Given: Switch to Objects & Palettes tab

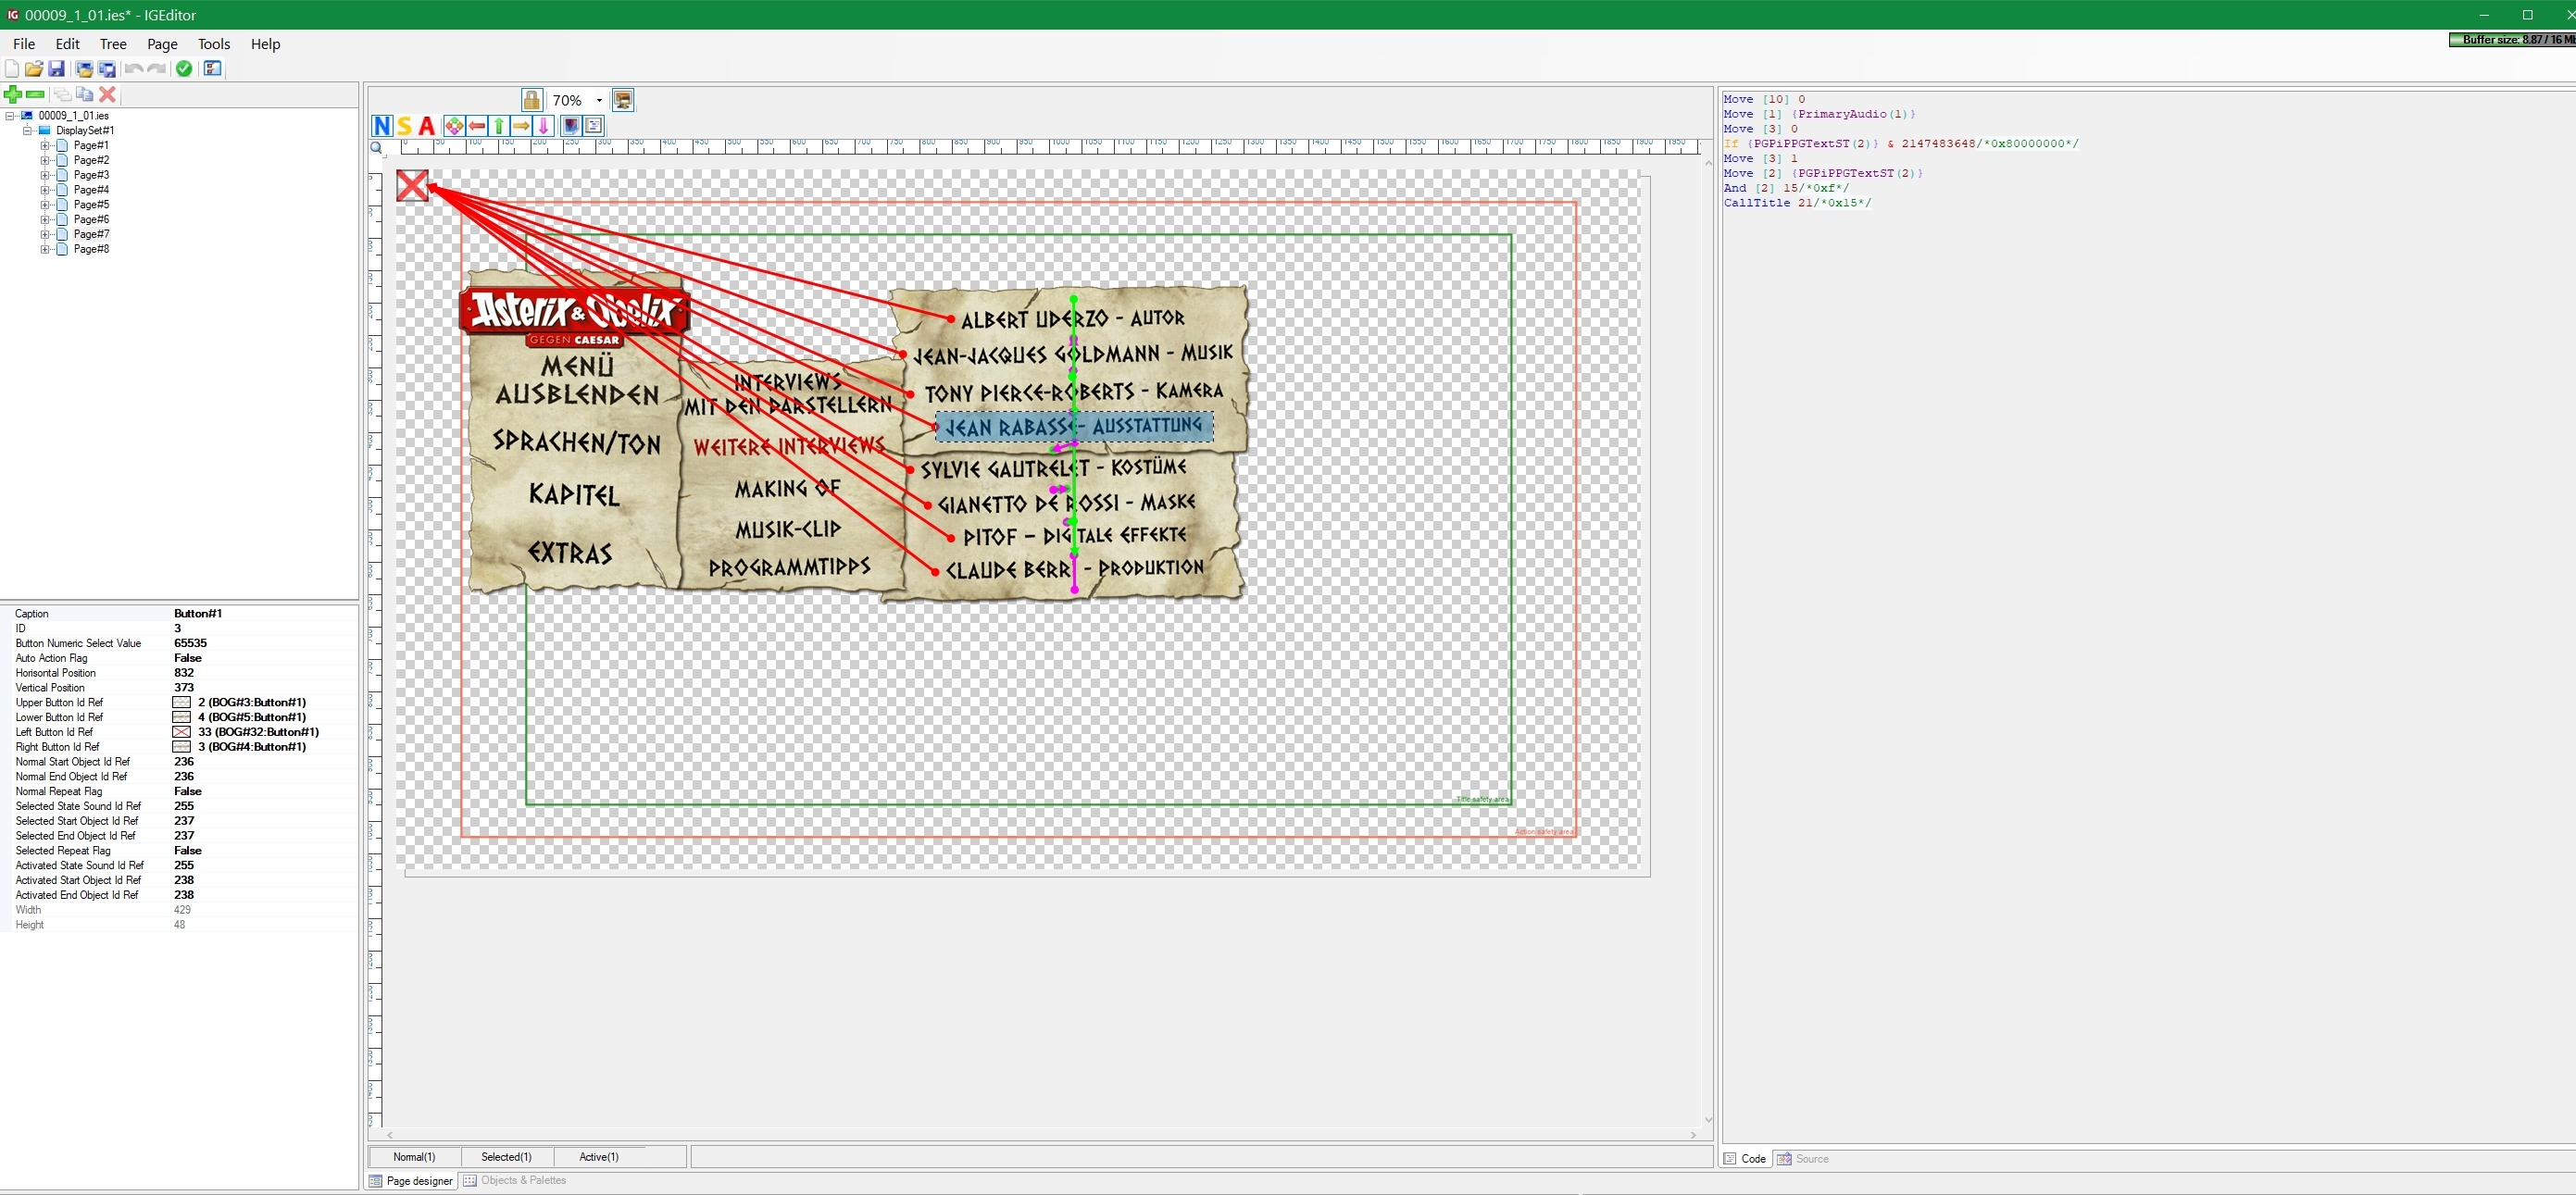Looking at the screenshot, I should click(x=515, y=1181).
